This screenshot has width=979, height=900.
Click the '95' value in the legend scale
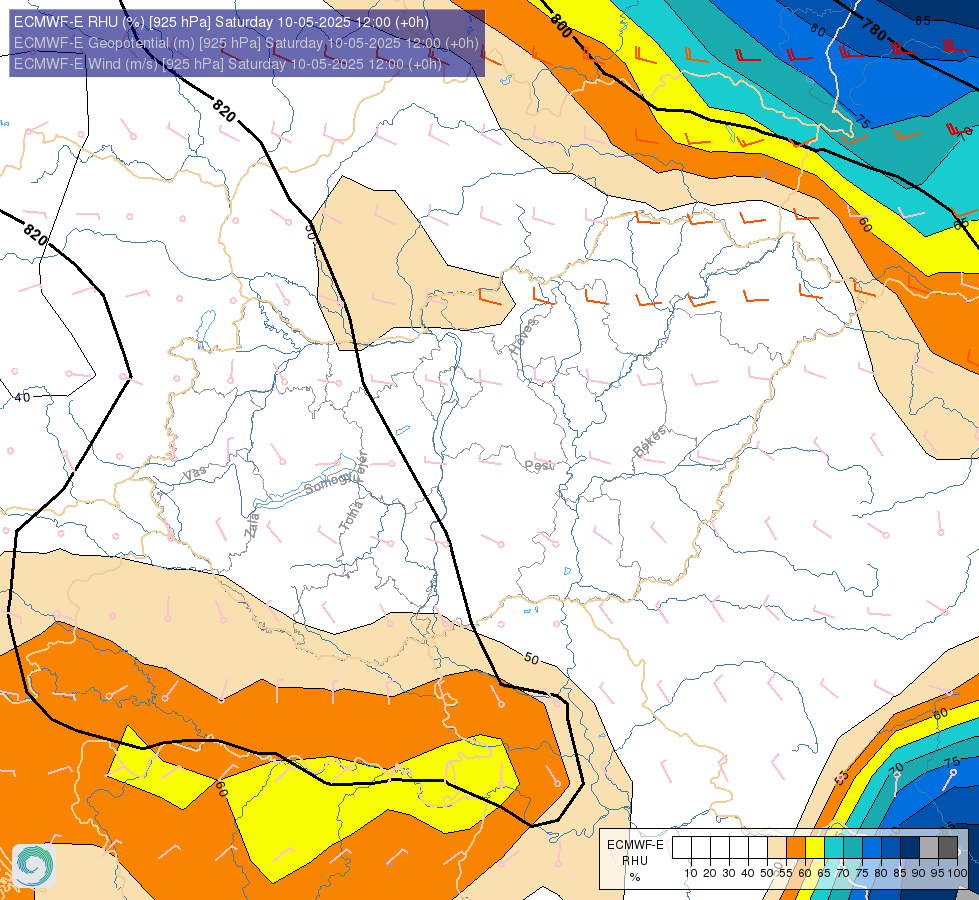[x=938, y=873]
